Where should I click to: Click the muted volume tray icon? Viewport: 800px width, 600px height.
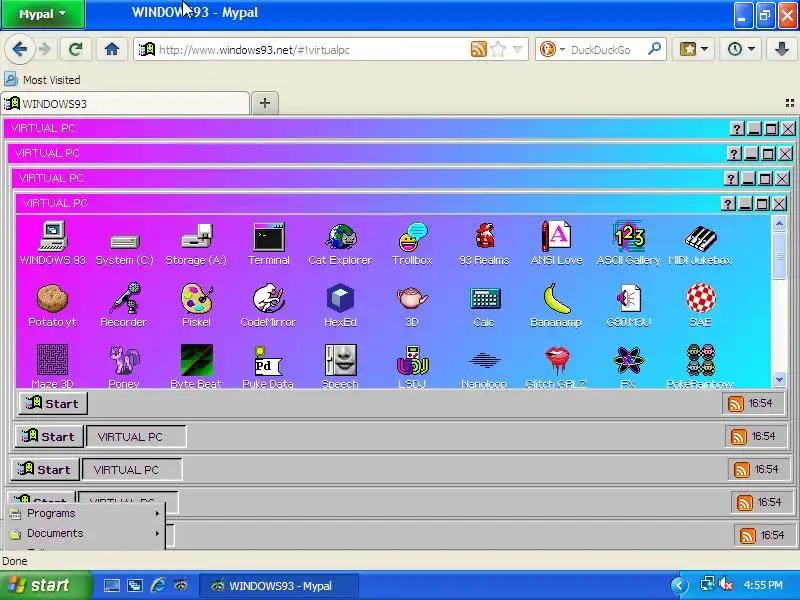[x=726, y=585]
